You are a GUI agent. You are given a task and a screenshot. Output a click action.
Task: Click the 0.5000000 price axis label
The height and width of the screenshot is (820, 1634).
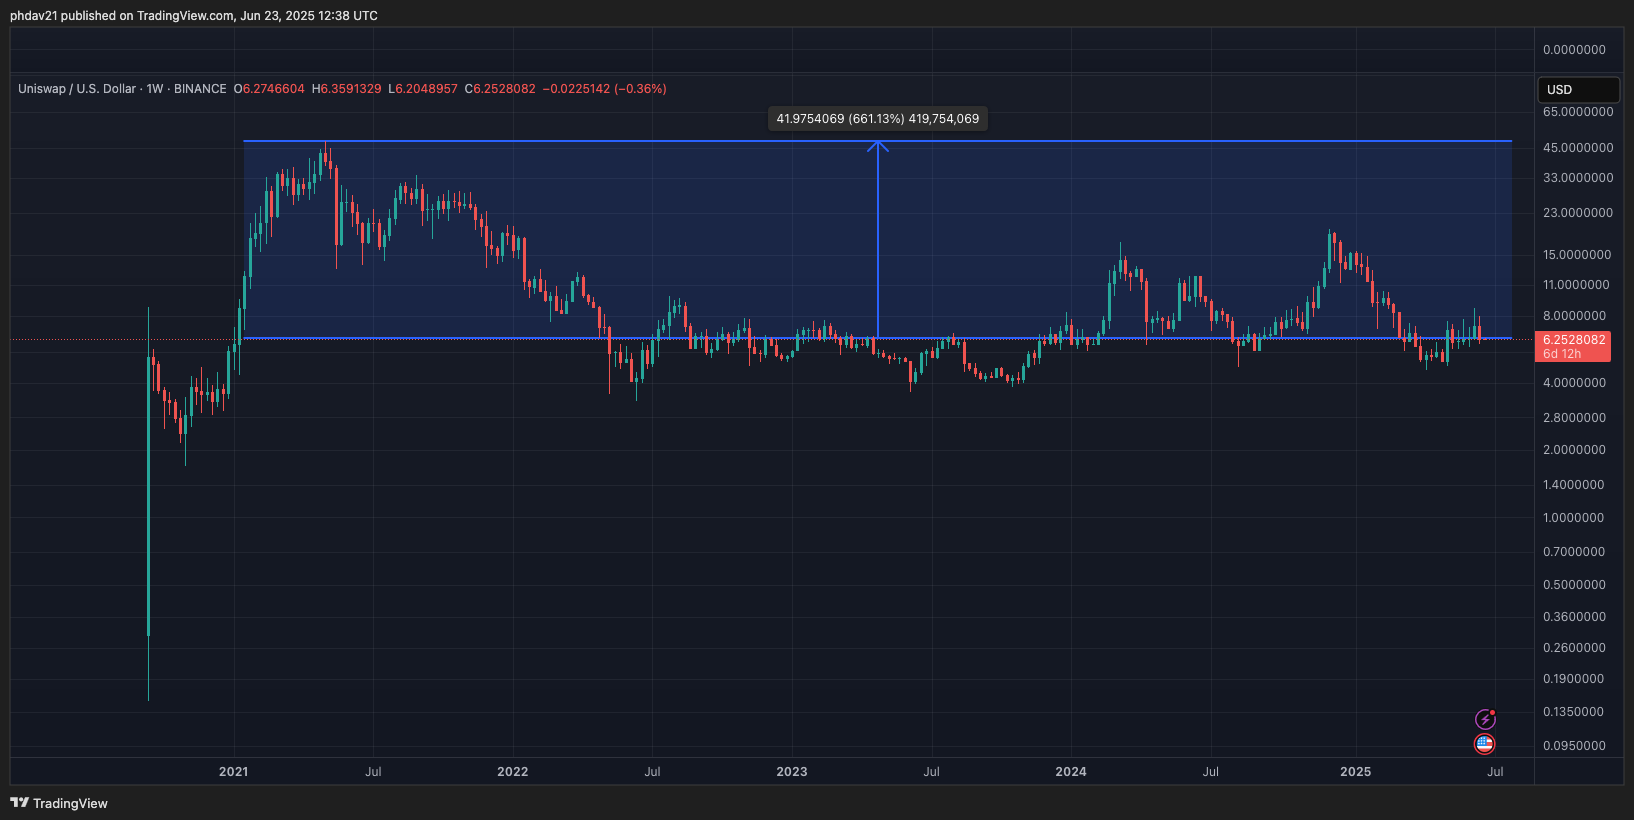click(1575, 585)
